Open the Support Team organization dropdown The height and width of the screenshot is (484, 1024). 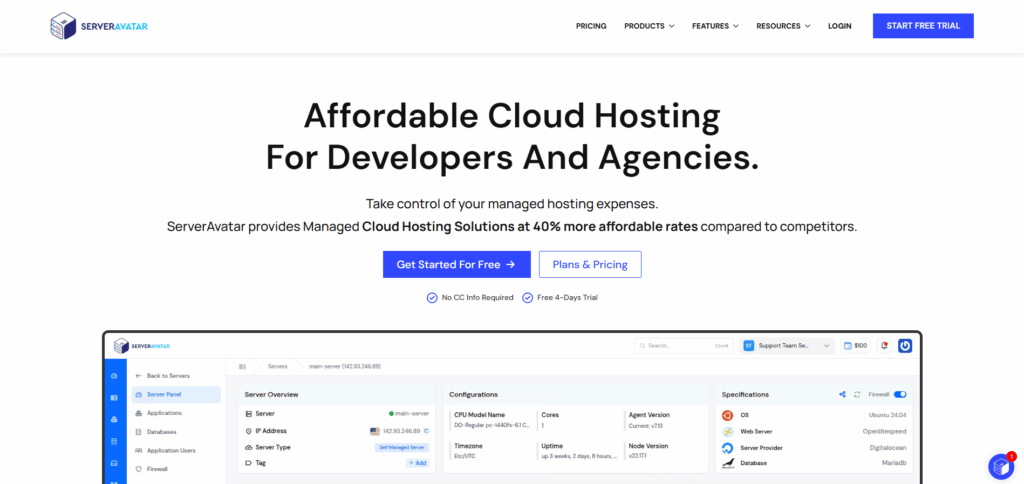787,346
